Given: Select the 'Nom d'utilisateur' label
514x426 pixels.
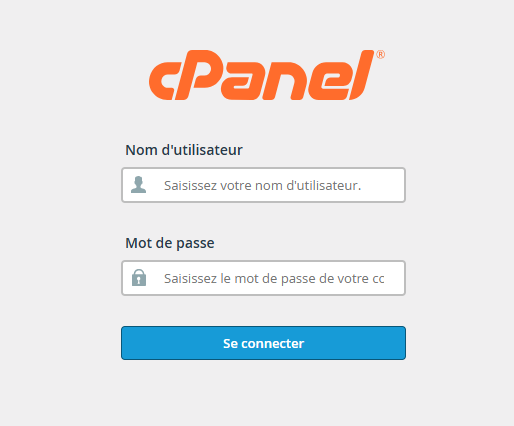Looking at the screenshot, I should tap(184, 150).
